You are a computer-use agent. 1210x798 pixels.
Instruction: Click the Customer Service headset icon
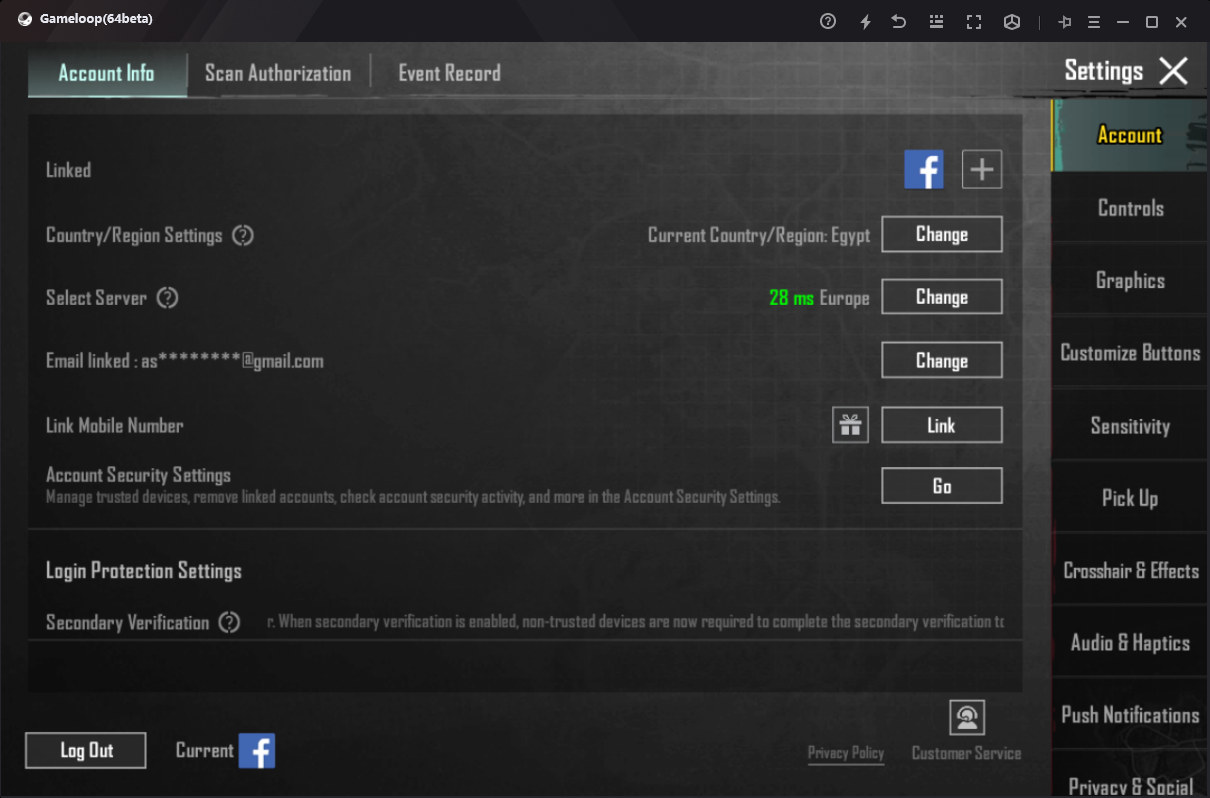click(966, 717)
